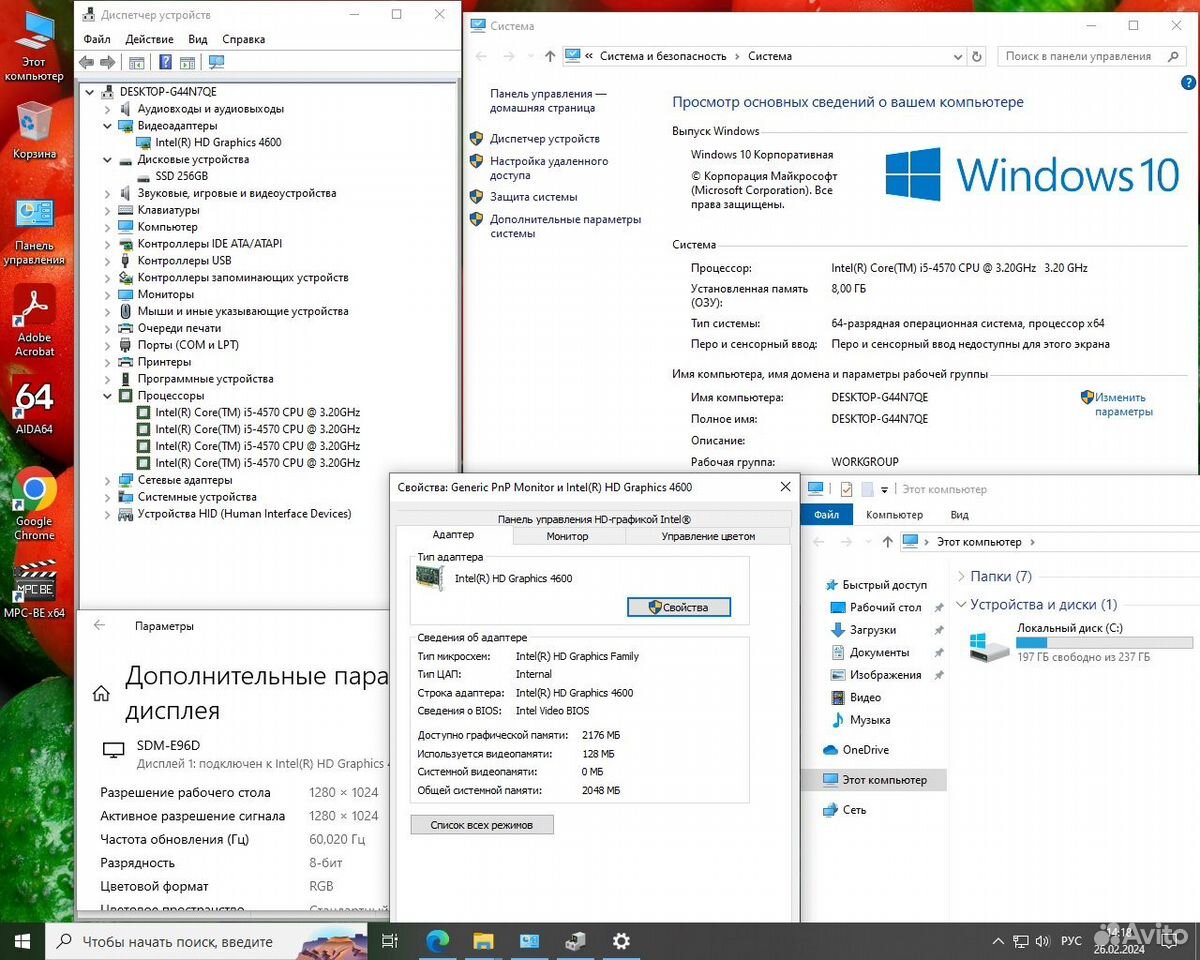Select Локальный диск (C:) drive
1200x960 pixels.
tap(1080, 643)
